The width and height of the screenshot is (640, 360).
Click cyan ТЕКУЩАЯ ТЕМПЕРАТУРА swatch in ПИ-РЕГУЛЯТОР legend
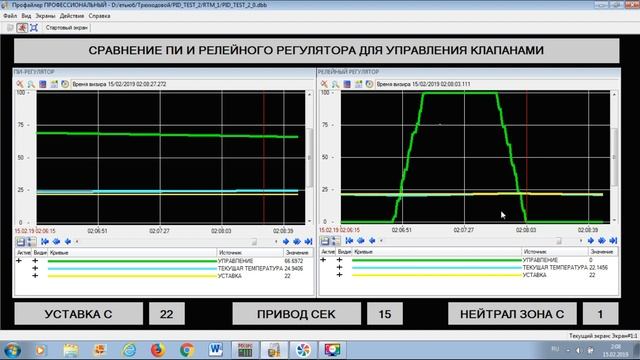point(132,268)
